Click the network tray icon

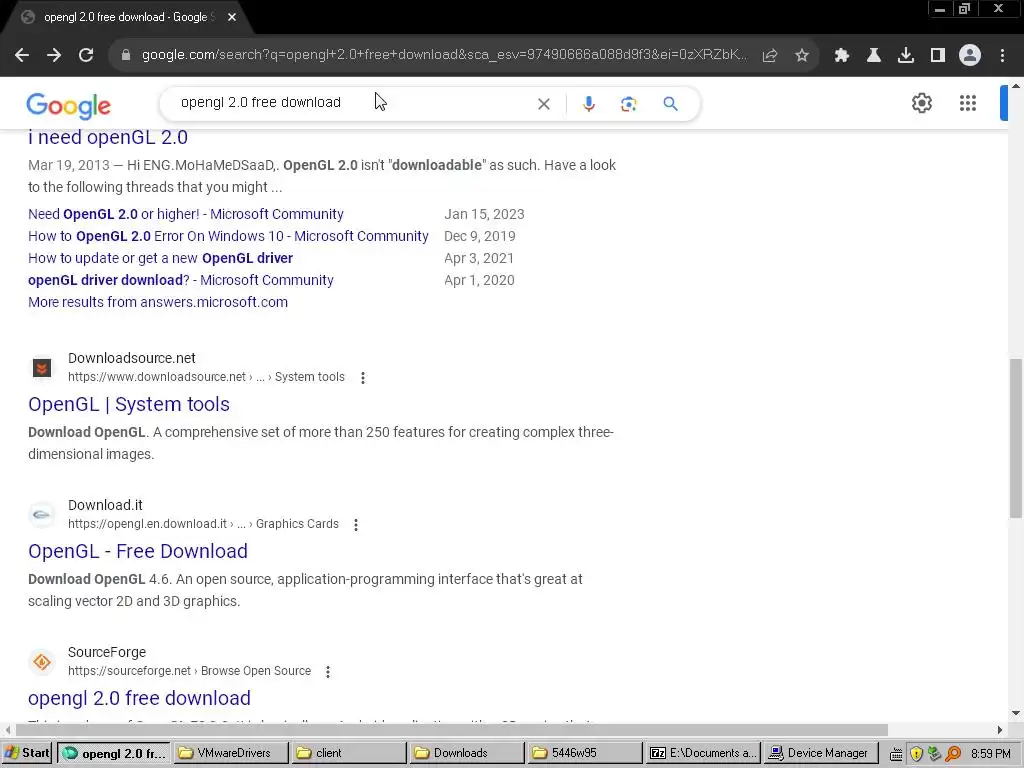[x=935, y=754]
